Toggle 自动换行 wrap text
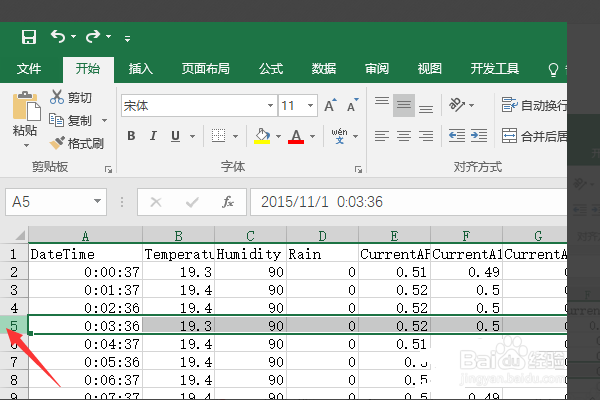Screen dimensions: 600x400 (534, 105)
